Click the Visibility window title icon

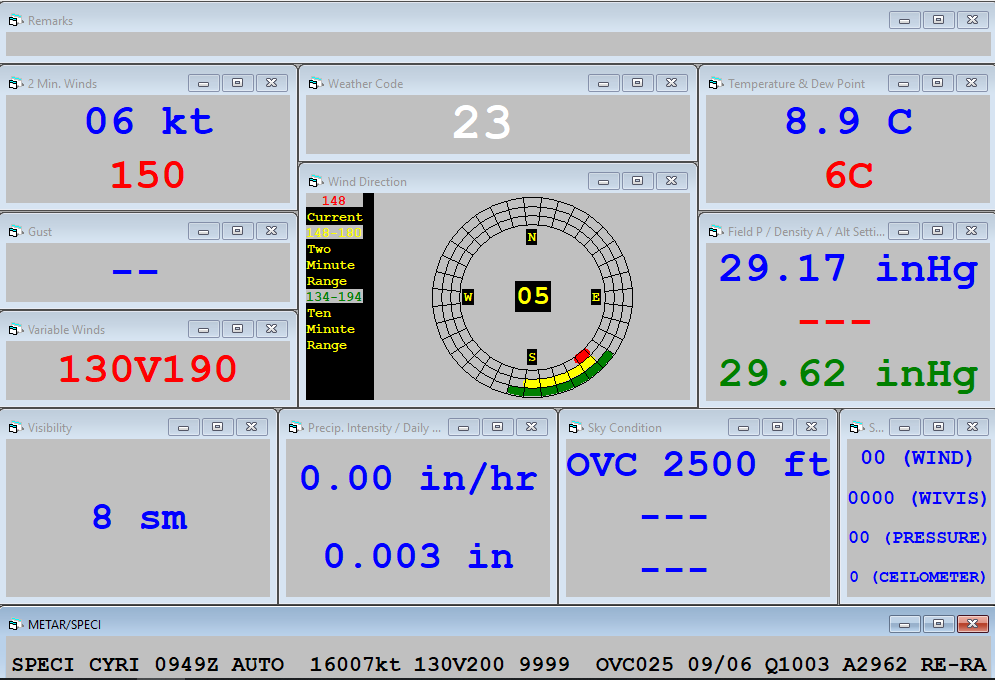[x=15, y=428]
